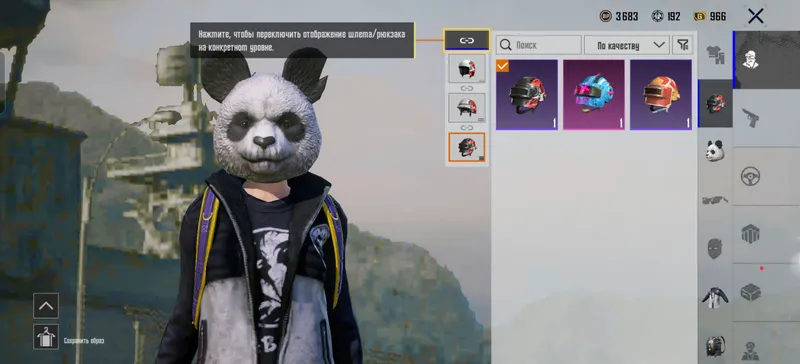800x364 pixels.
Task: Select the level 1 helmet slot thumbnail
Action: (467, 68)
